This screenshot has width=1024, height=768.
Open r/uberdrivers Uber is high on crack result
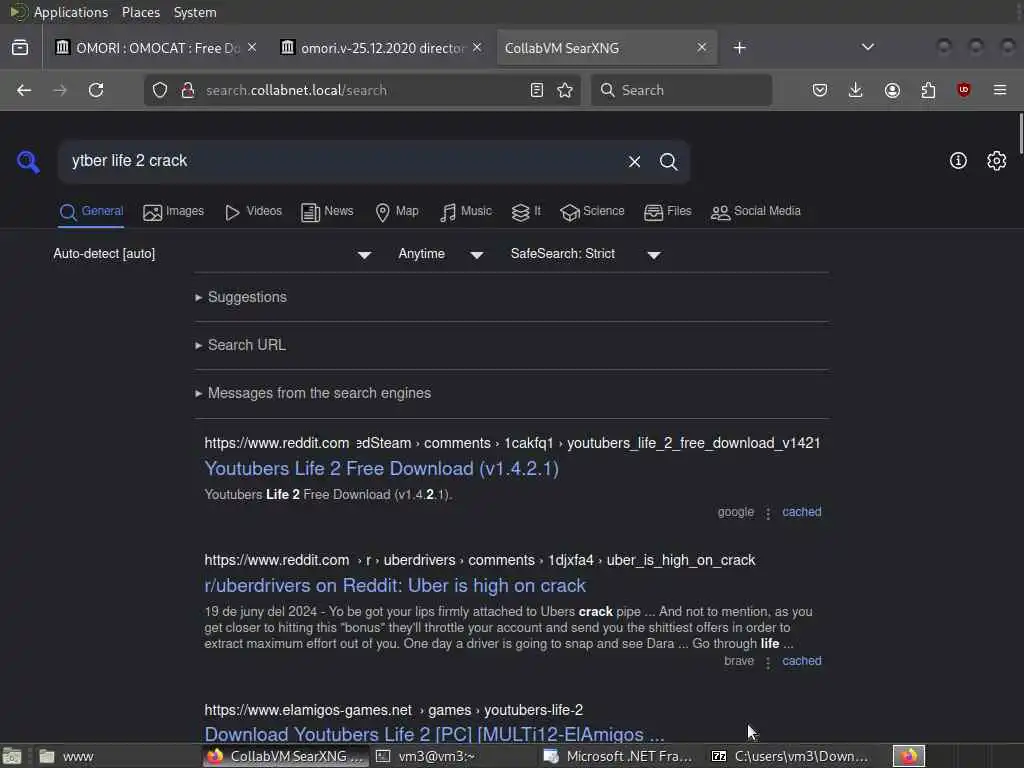coord(395,585)
